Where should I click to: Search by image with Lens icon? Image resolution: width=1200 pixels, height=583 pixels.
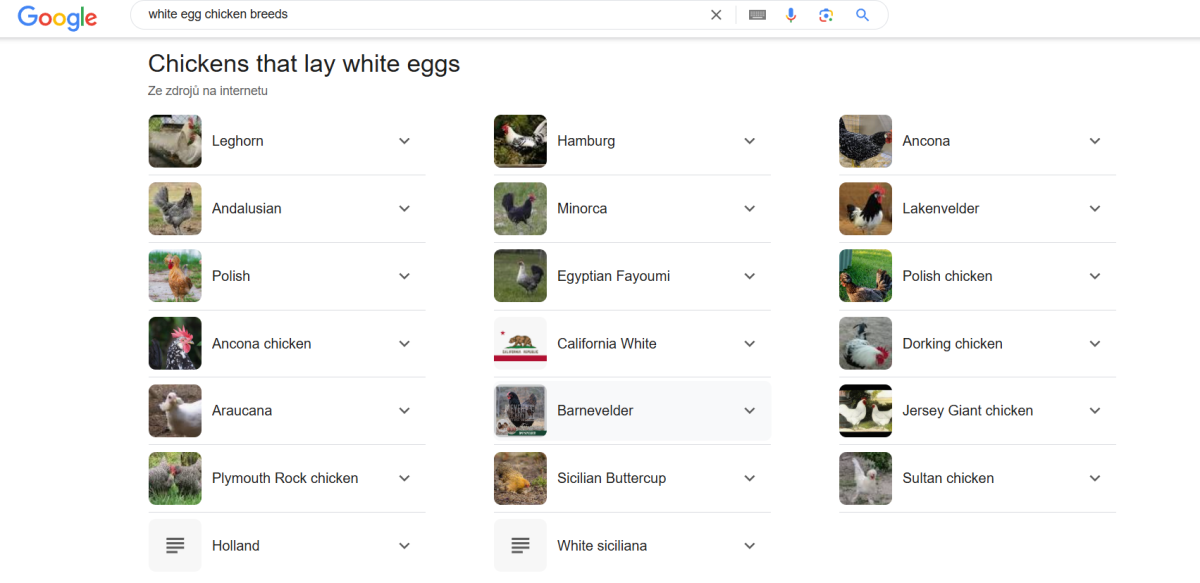pos(826,15)
